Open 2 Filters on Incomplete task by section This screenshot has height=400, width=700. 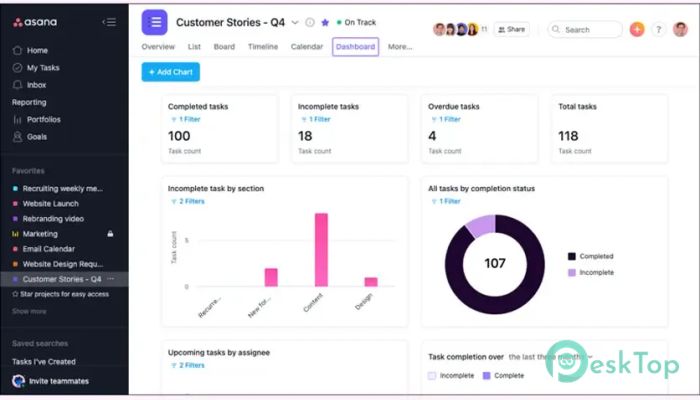[x=188, y=201]
